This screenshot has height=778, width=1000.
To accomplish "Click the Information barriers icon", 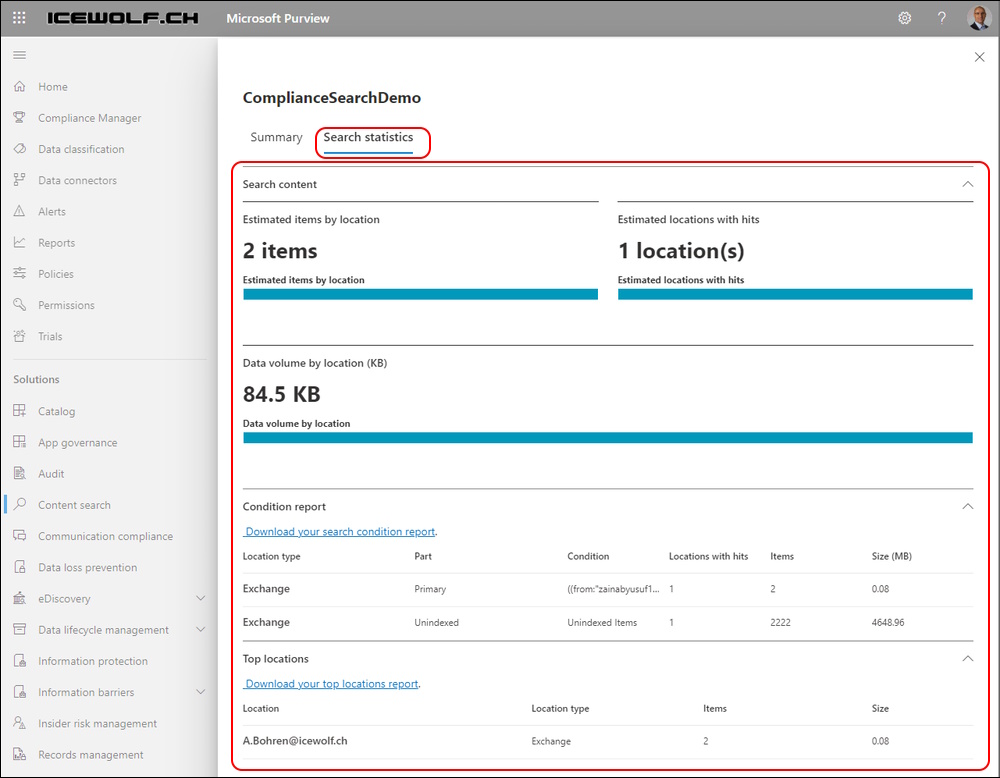I will pos(20,693).
